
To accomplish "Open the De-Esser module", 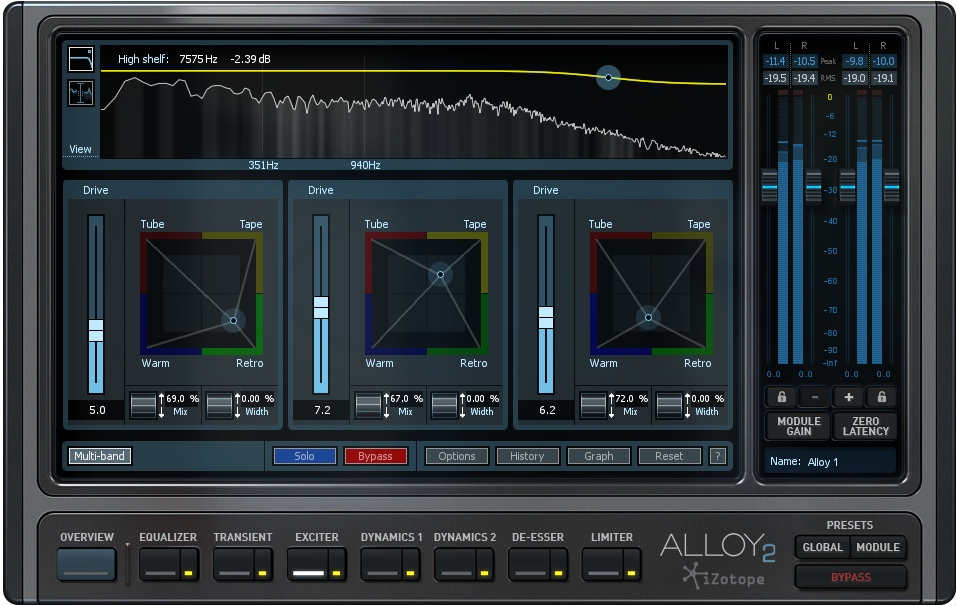I will [x=530, y=565].
